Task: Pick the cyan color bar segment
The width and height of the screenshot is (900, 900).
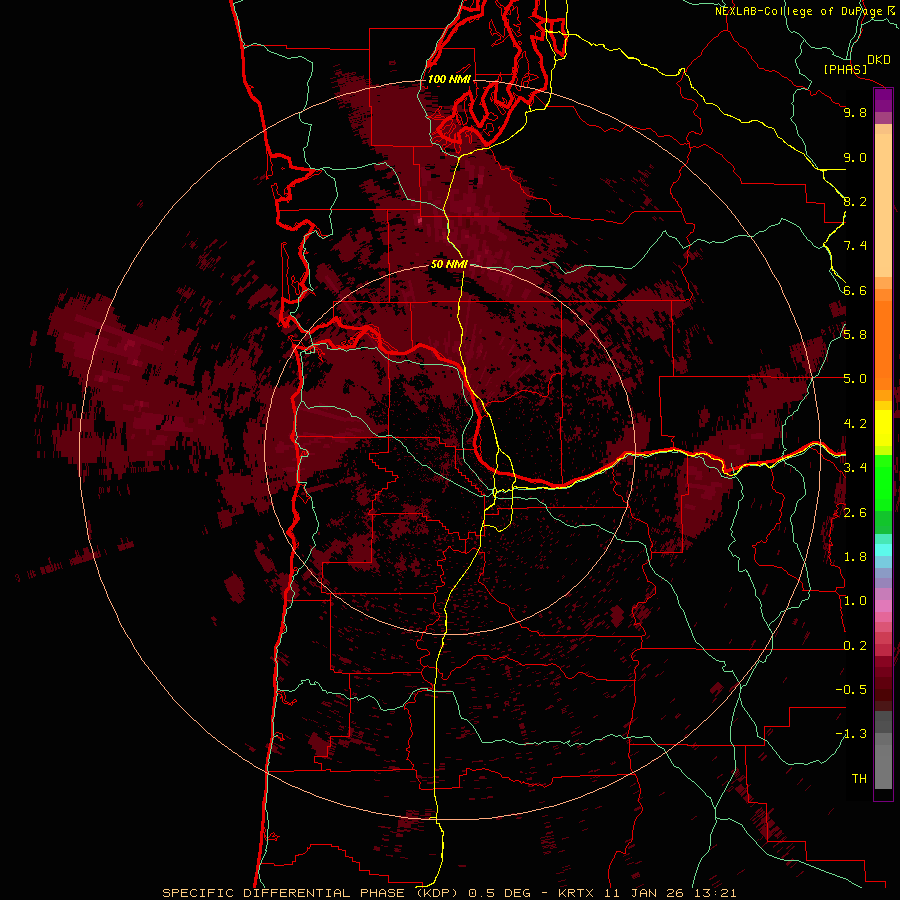Action: tap(883, 549)
